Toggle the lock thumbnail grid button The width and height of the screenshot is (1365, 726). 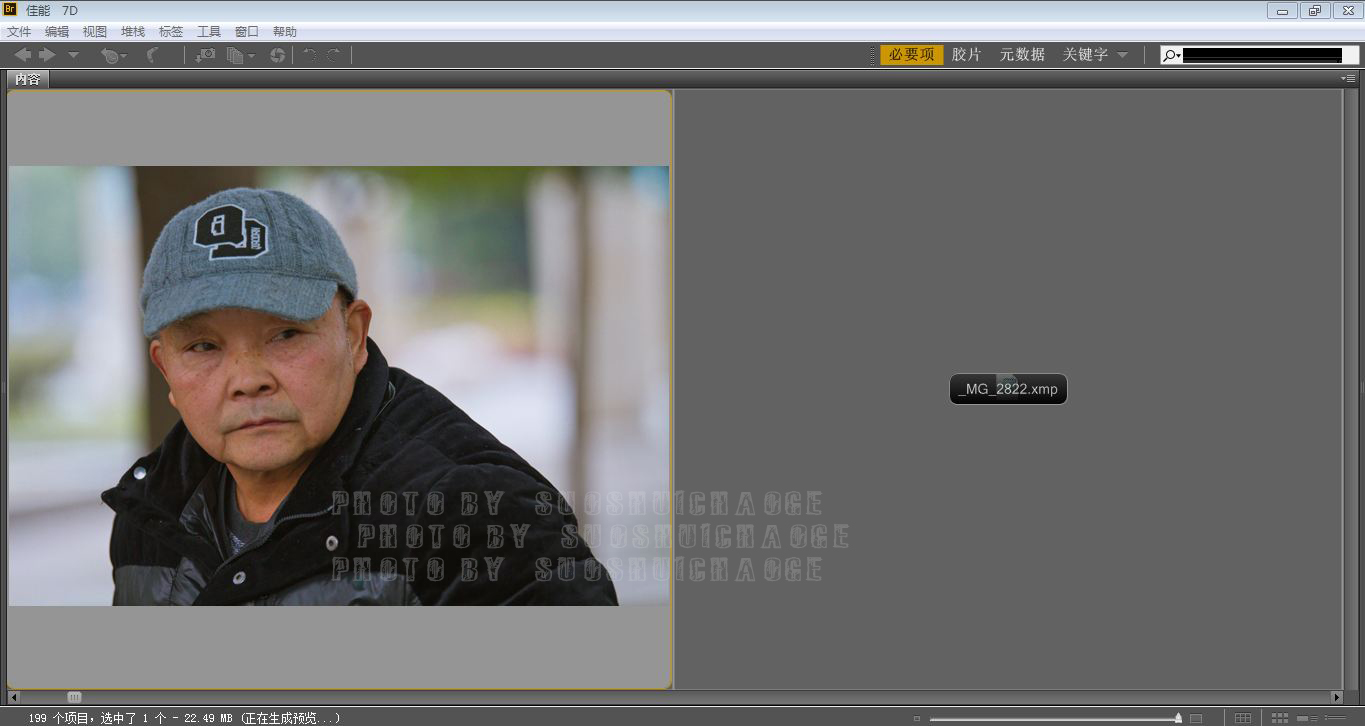pos(1242,718)
